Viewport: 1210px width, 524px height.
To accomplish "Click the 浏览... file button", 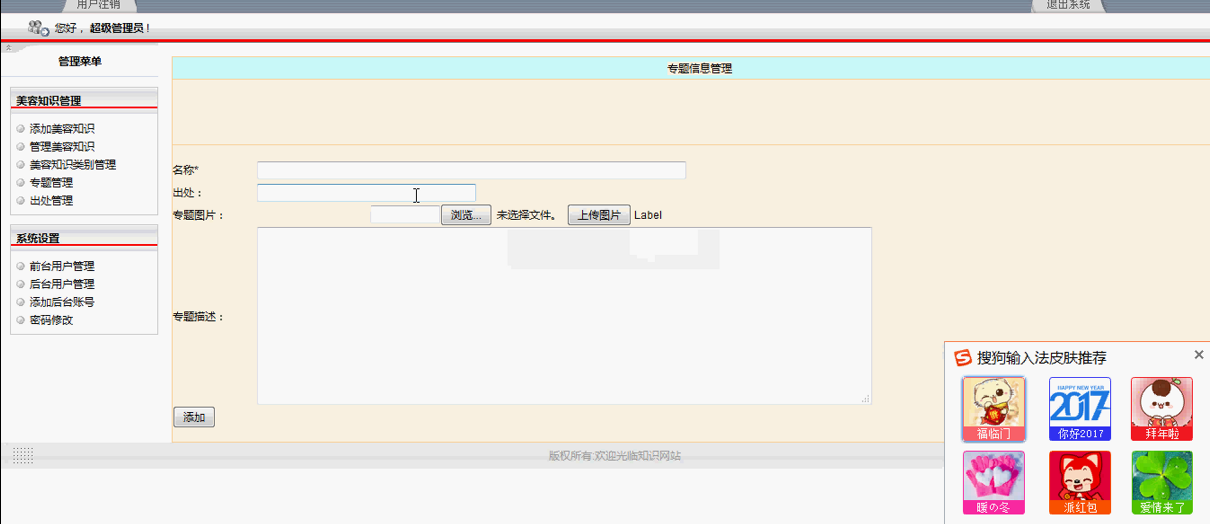I will point(466,215).
